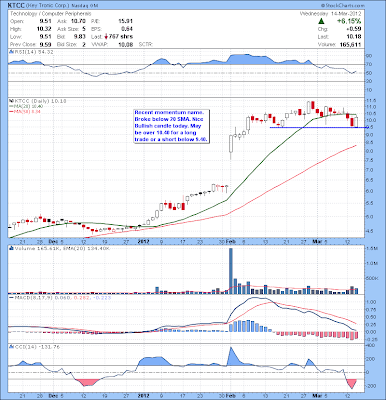386x400 pixels.
Task: Click the Ask Size 5 value
Action: click(x=84, y=29)
